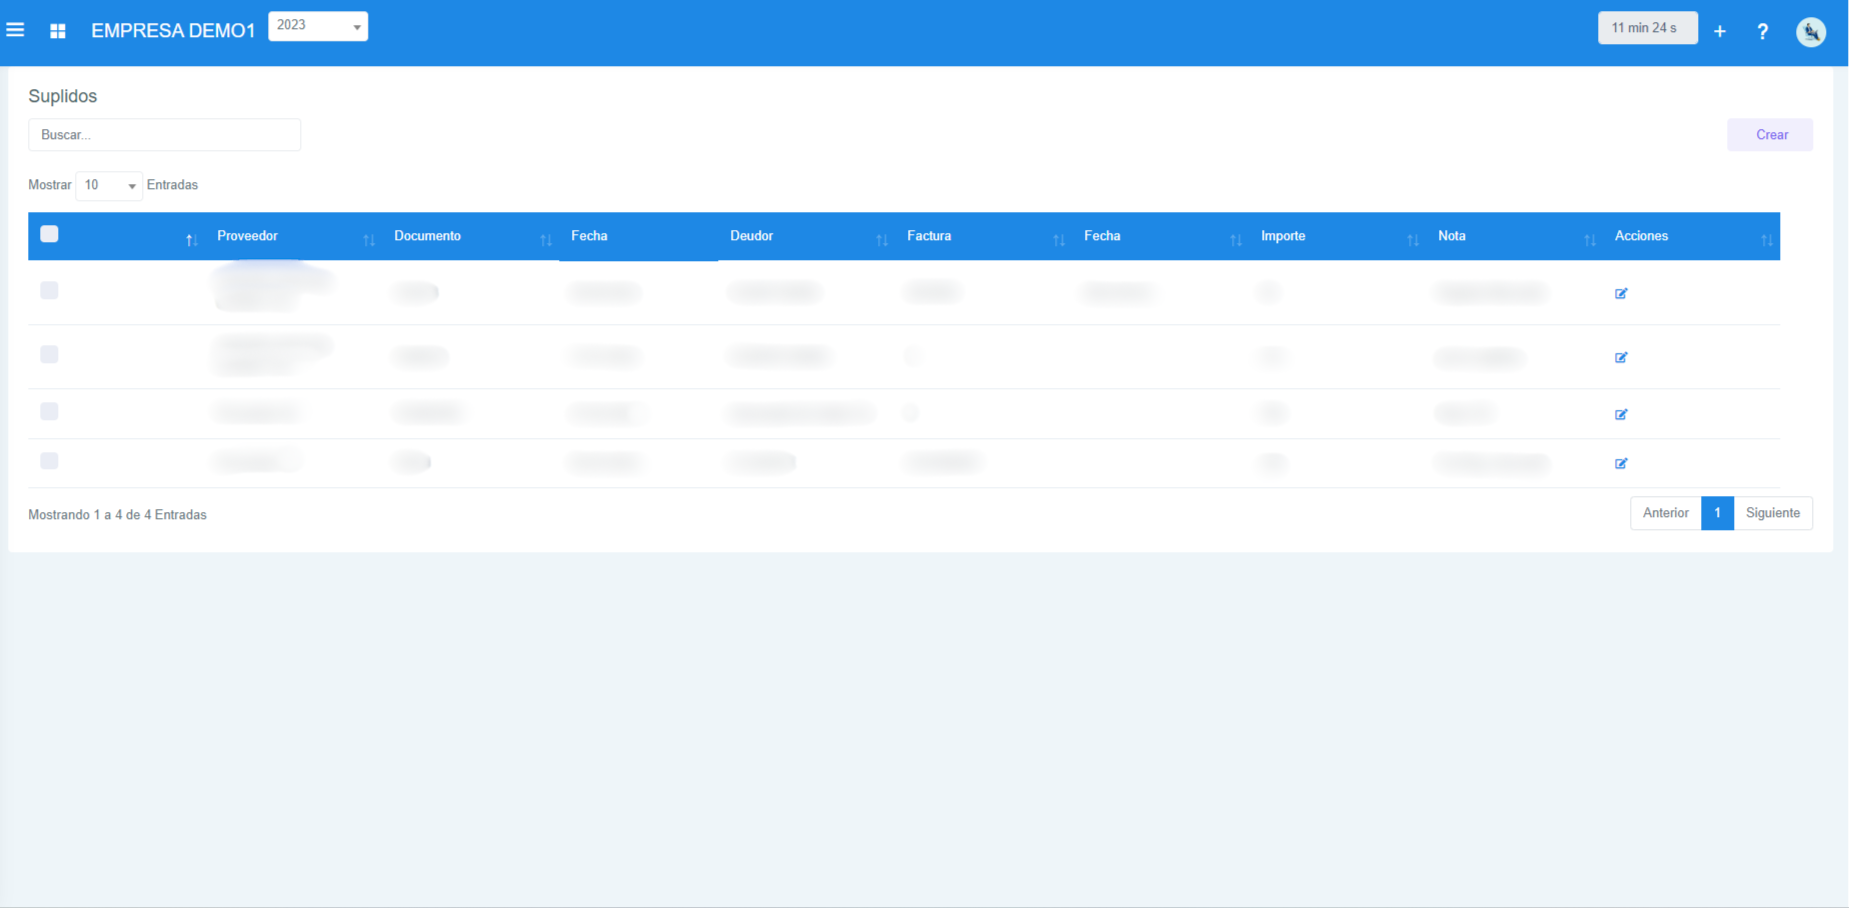The height and width of the screenshot is (908, 1849).
Task: Sort table by Deudor column
Action: tap(752, 236)
